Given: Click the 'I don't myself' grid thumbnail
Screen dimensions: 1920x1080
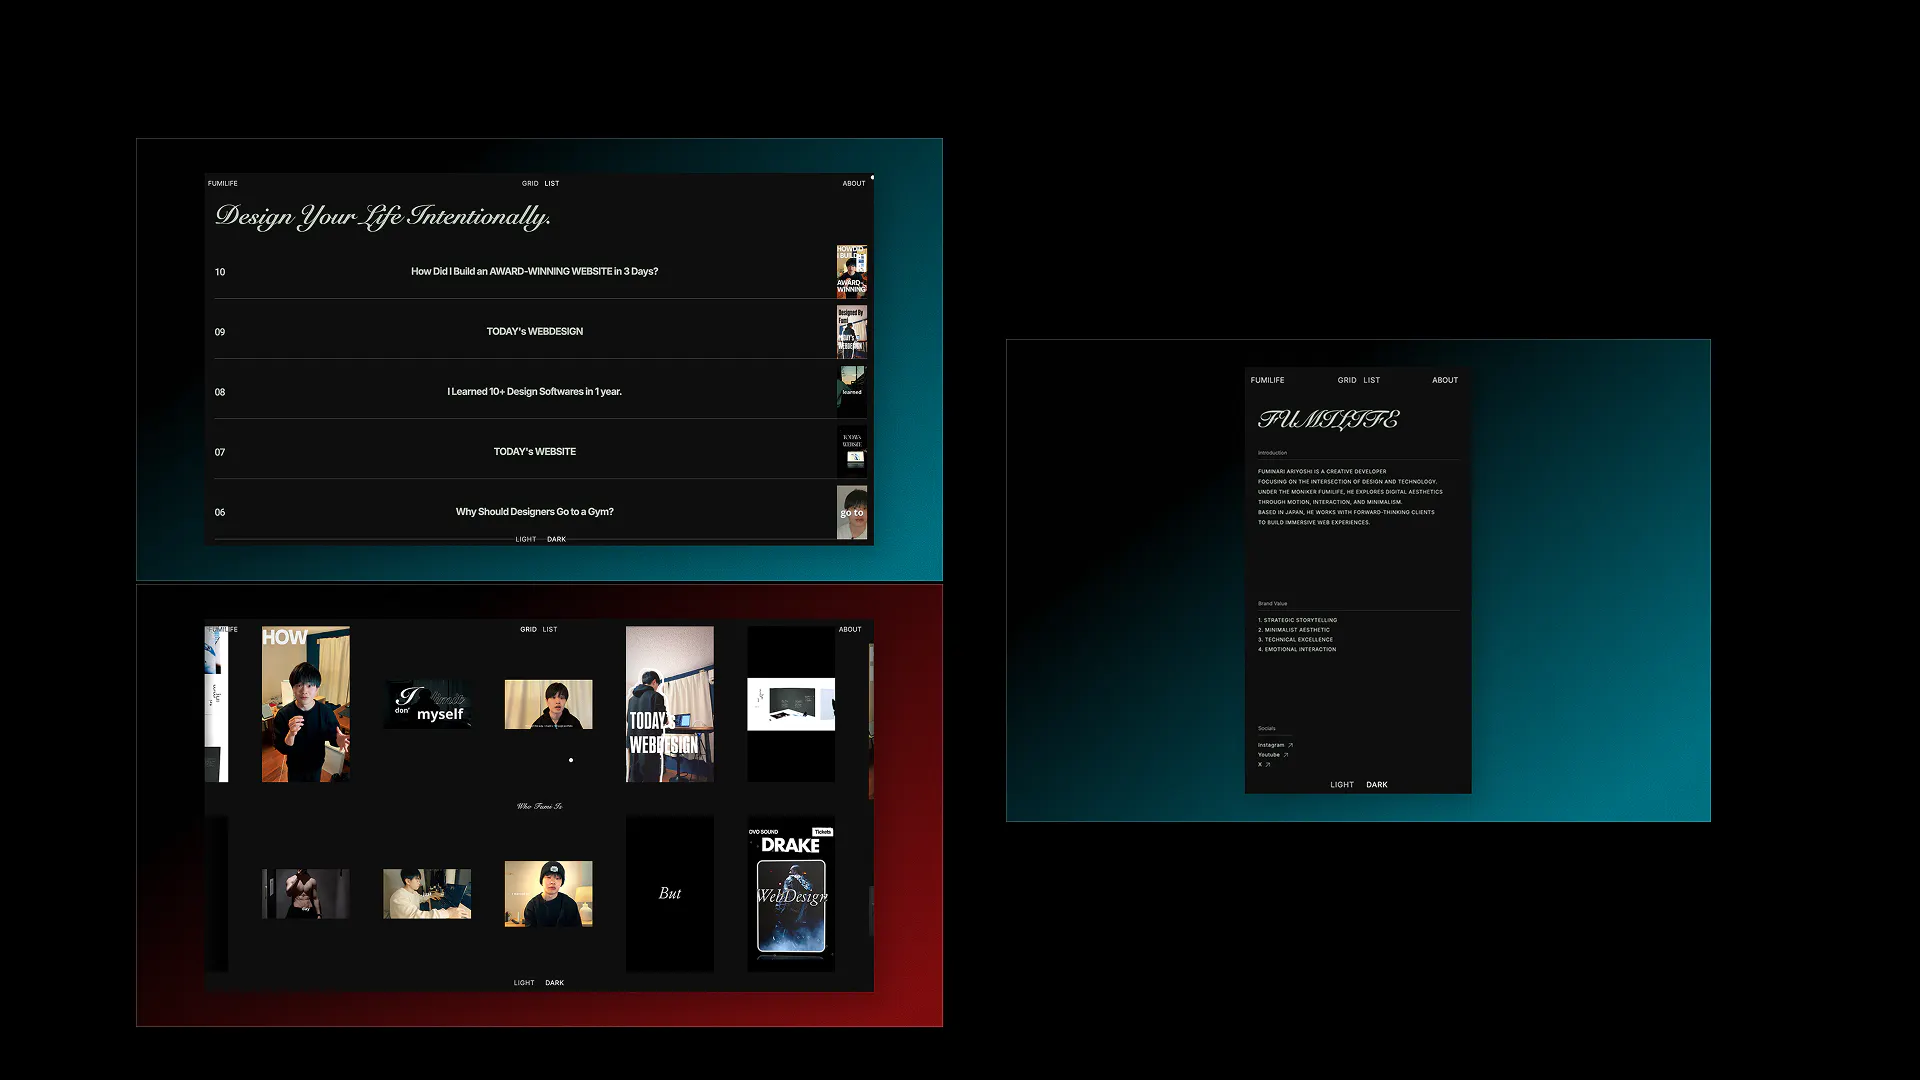Looking at the screenshot, I should 427,704.
